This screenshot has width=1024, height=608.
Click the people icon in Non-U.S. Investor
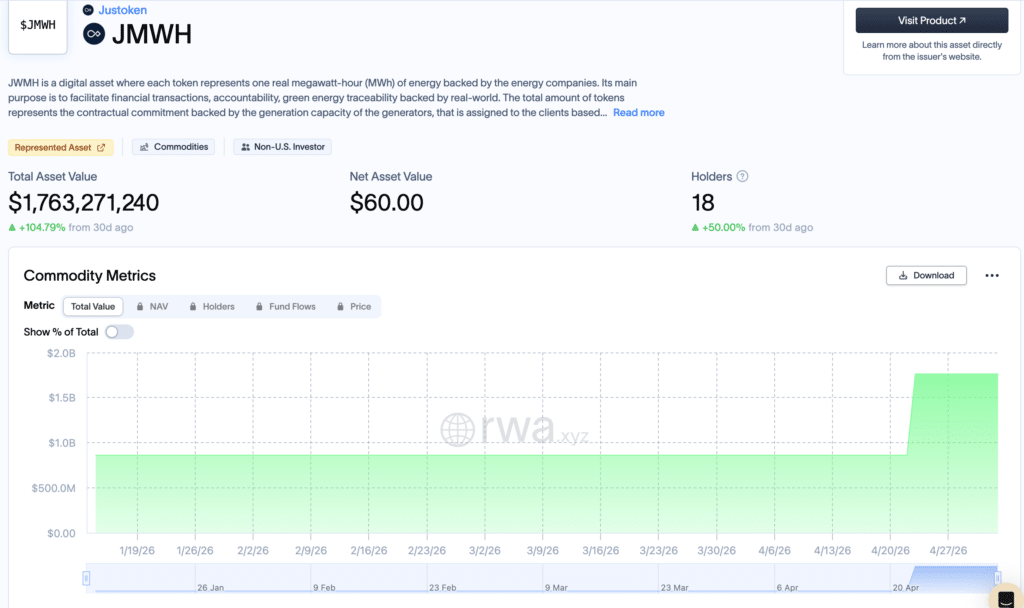point(246,147)
